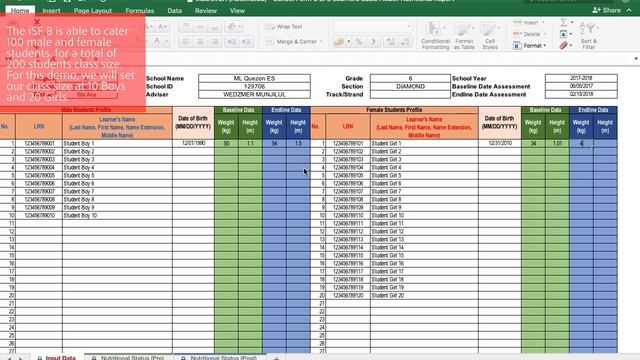This screenshot has width=640, height=360.
Task: Click Decrease Indent icon
Action: point(231,42)
